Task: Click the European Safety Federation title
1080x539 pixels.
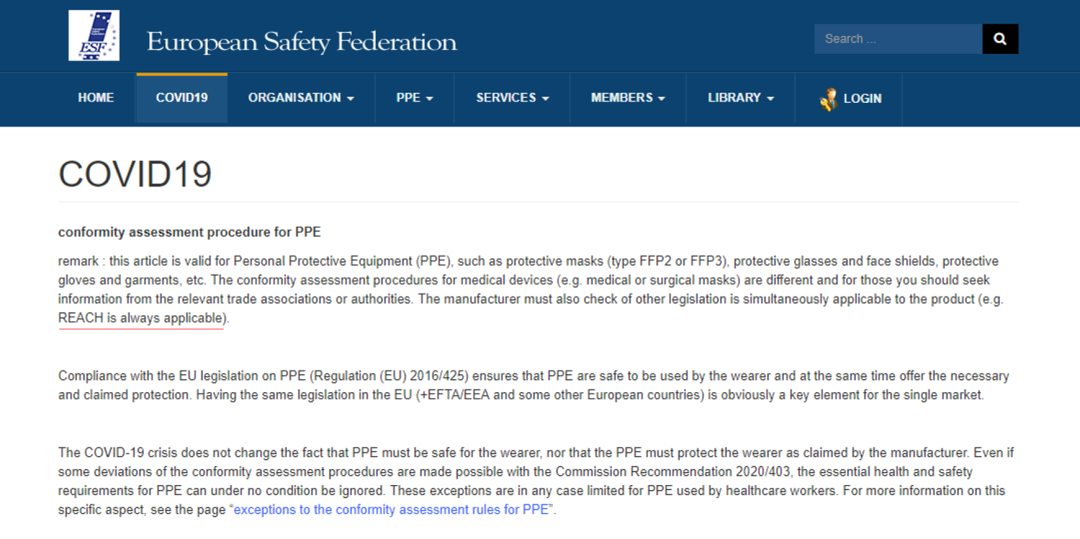Action: click(x=301, y=42)
